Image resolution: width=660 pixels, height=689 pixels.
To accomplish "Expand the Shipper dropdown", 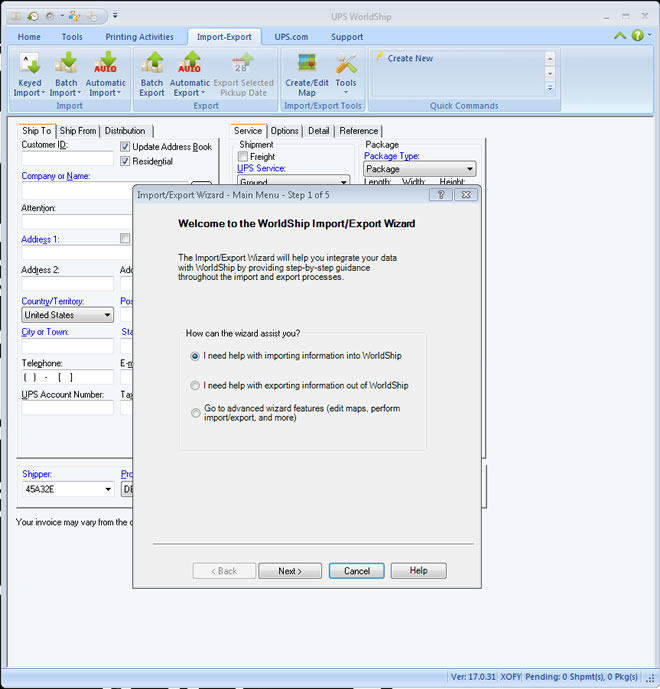I will [x=107, y=489].
